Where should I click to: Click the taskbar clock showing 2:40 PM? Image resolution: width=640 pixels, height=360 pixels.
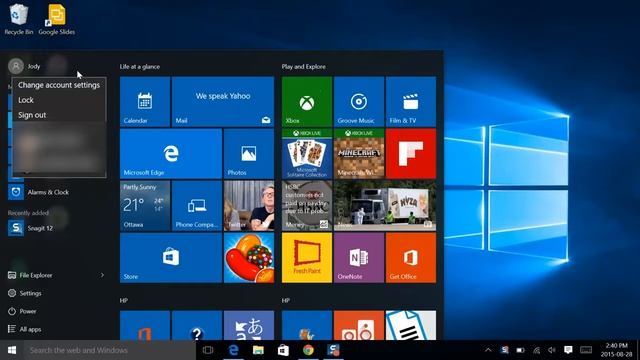pyautogui.click(x=616, y=350)
